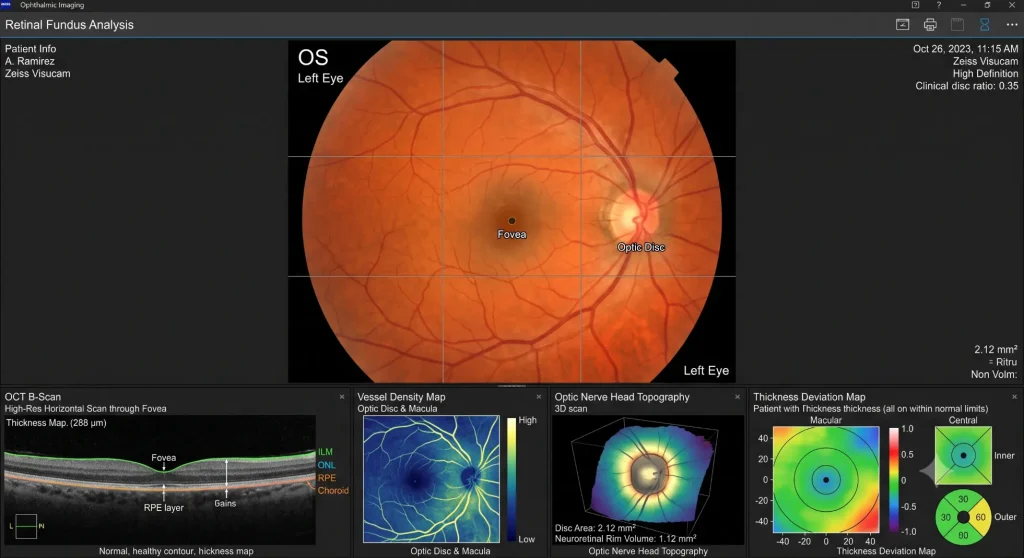Open the three-dot more options menu
1024x558 pixels.
coord(1012,25)
